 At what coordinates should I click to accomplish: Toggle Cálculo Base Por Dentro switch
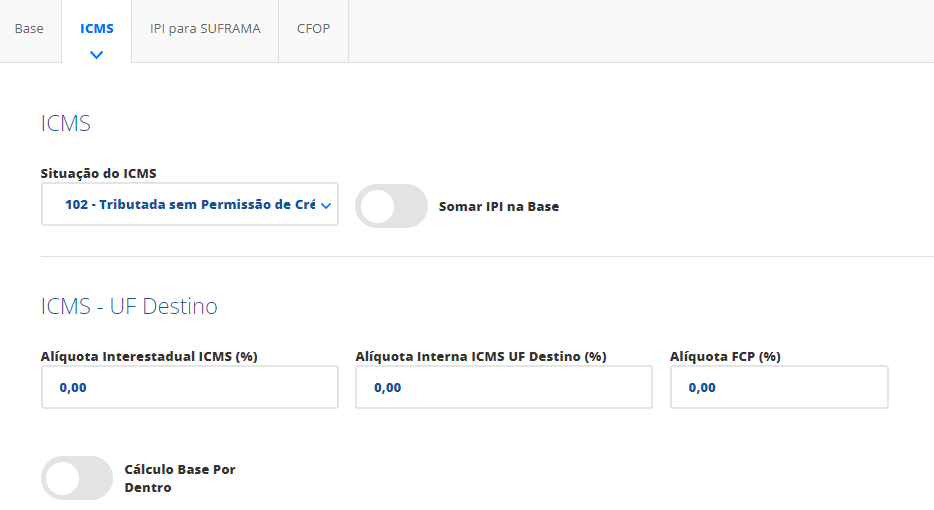coord(77,478)
